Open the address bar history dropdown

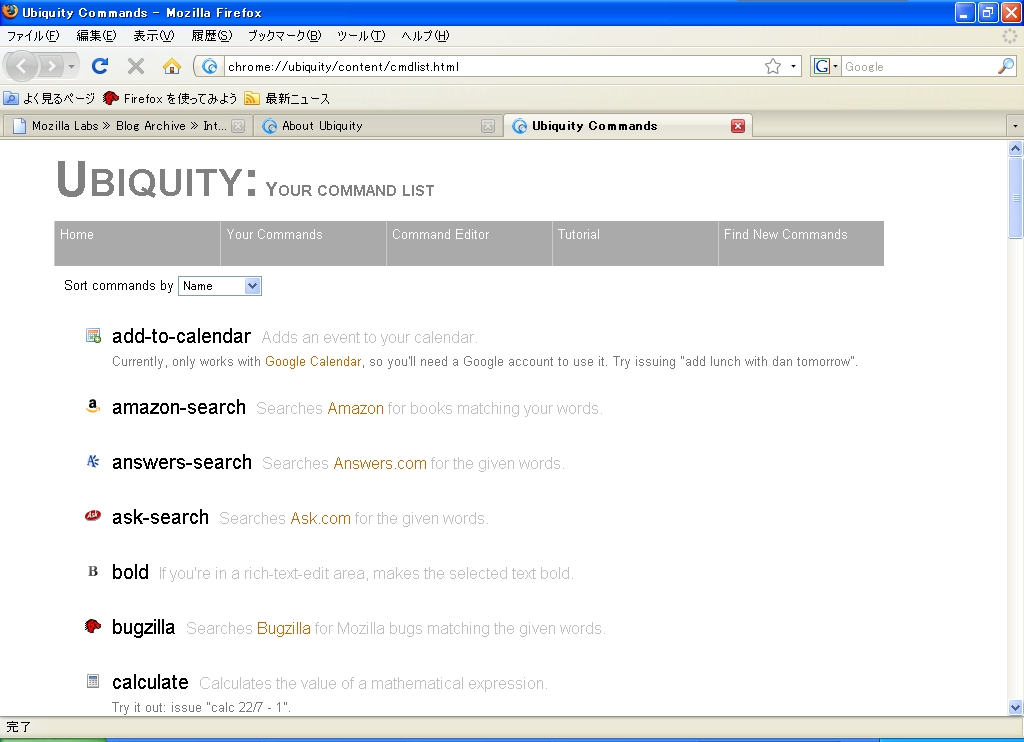point(793,66)
